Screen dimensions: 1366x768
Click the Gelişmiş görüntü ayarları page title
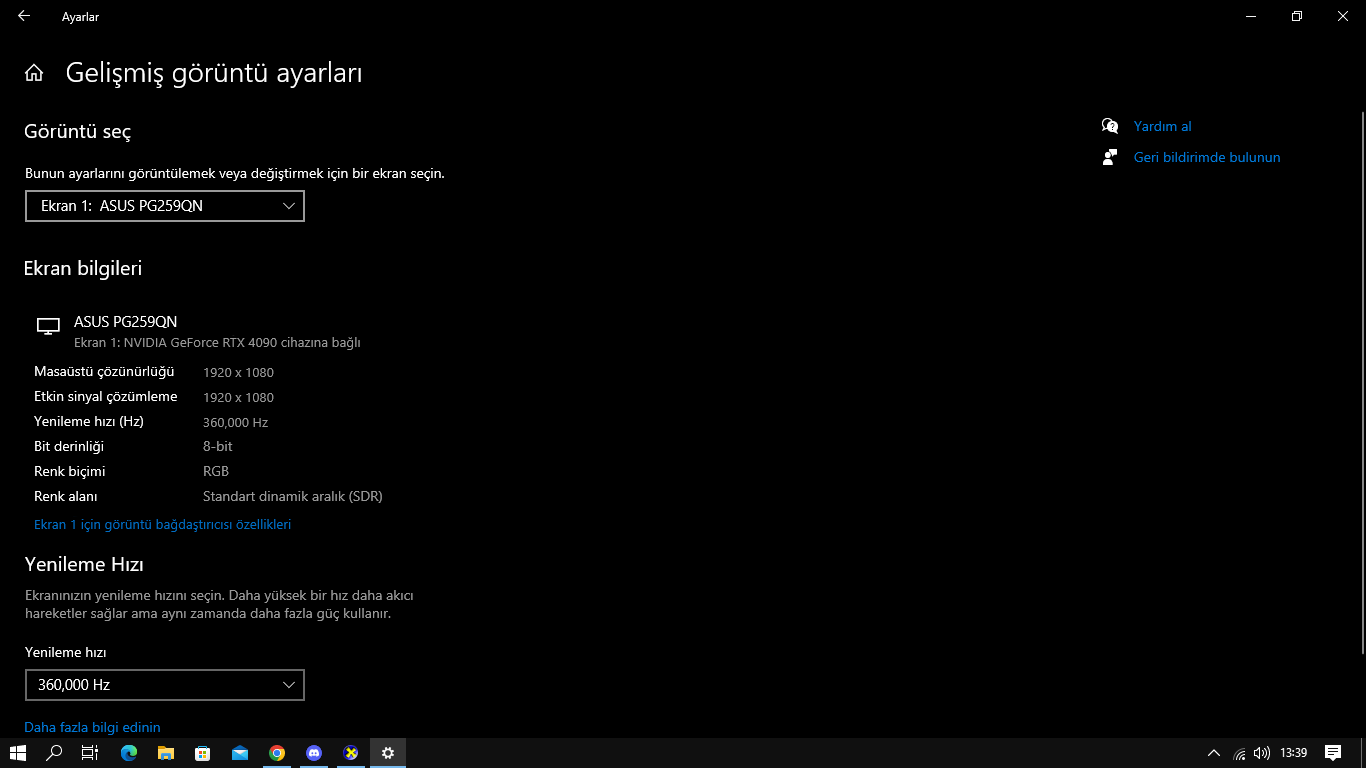[x=214, y=73]
